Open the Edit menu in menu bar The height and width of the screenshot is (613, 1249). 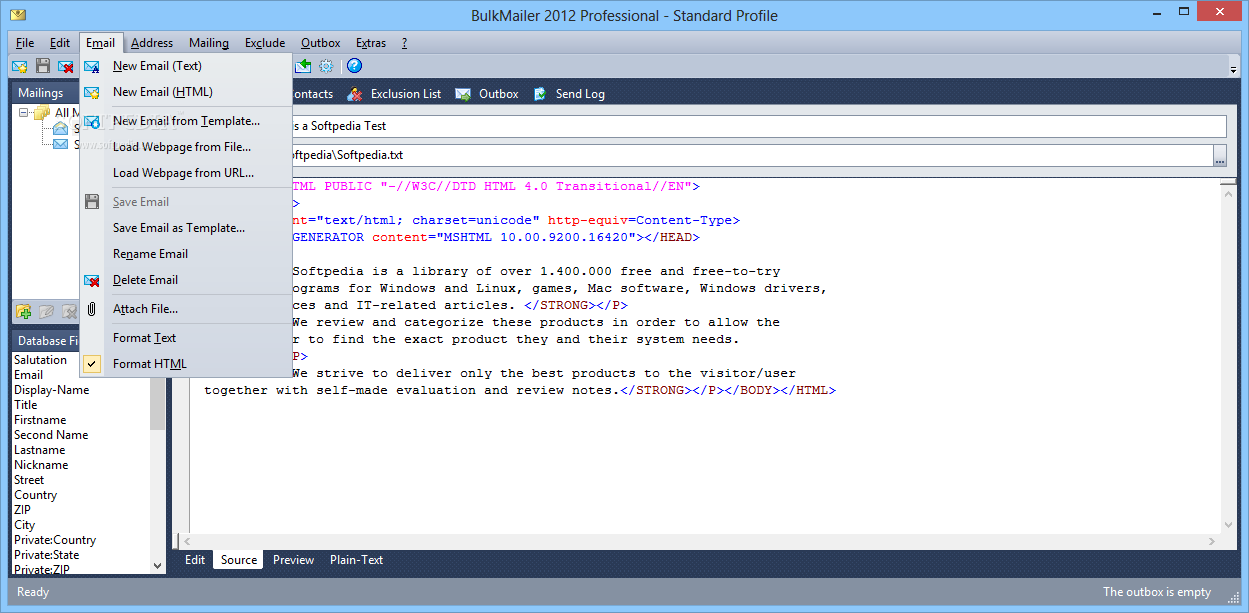click(x=60, y=43)
